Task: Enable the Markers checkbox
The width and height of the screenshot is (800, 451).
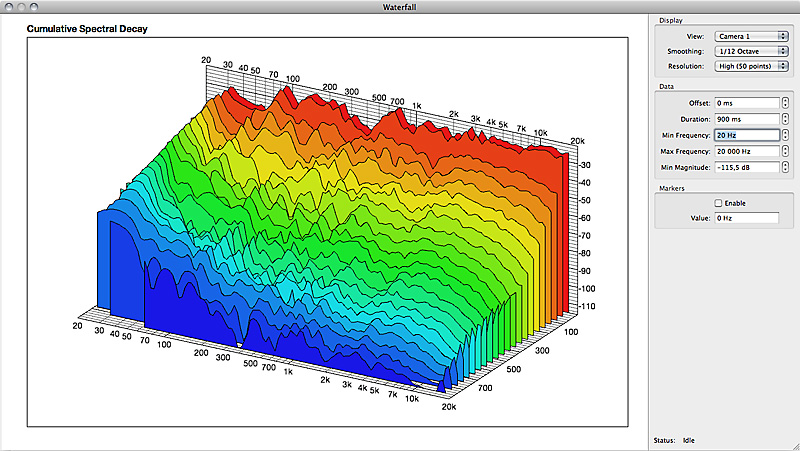Action: pyautogui.click(x=717, y=203)
